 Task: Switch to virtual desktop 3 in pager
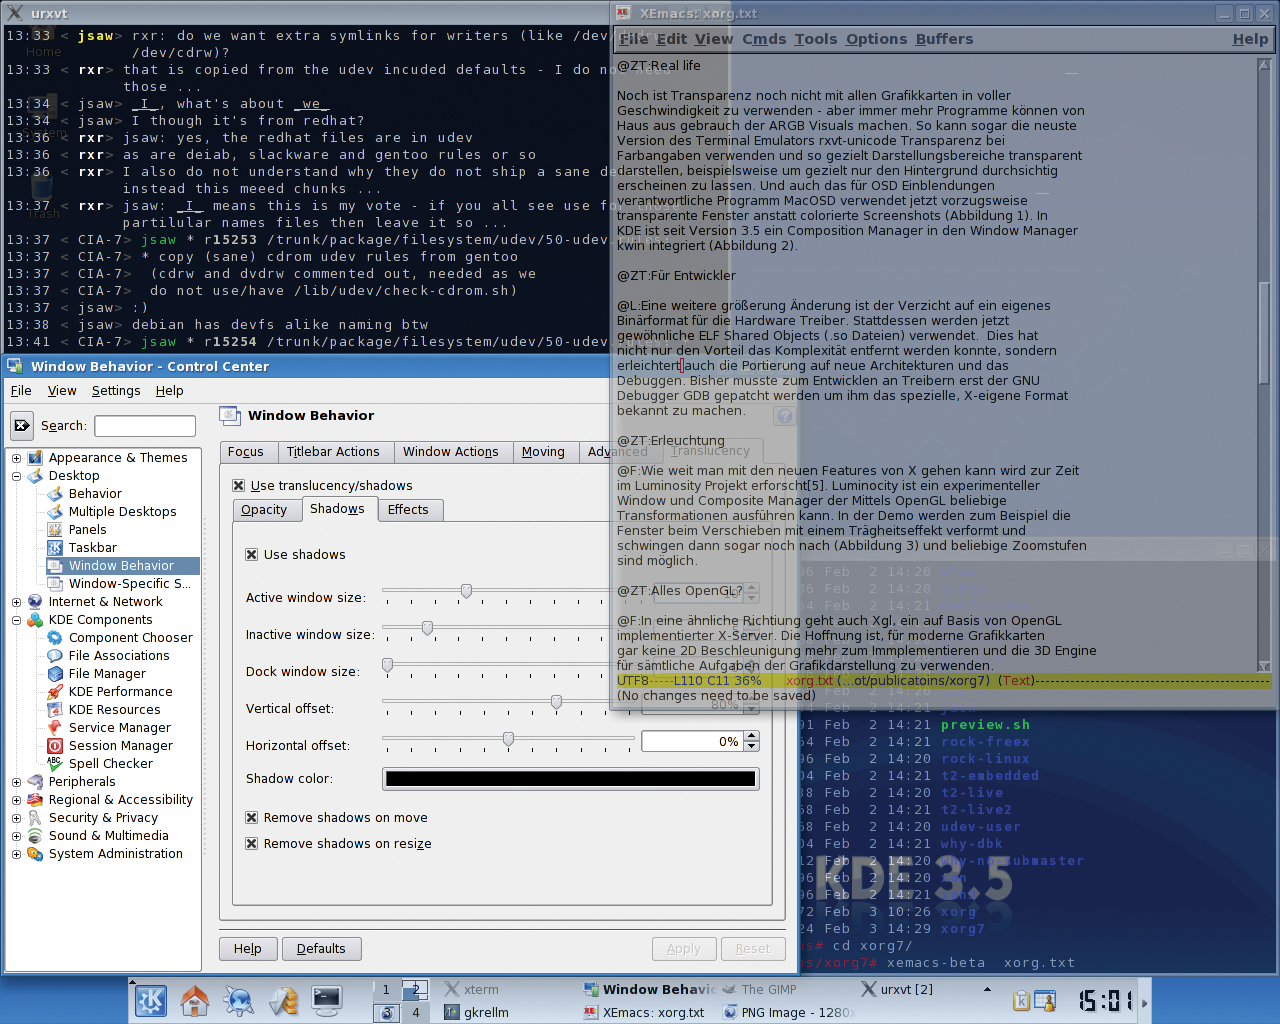click(x=387, y=1012)
